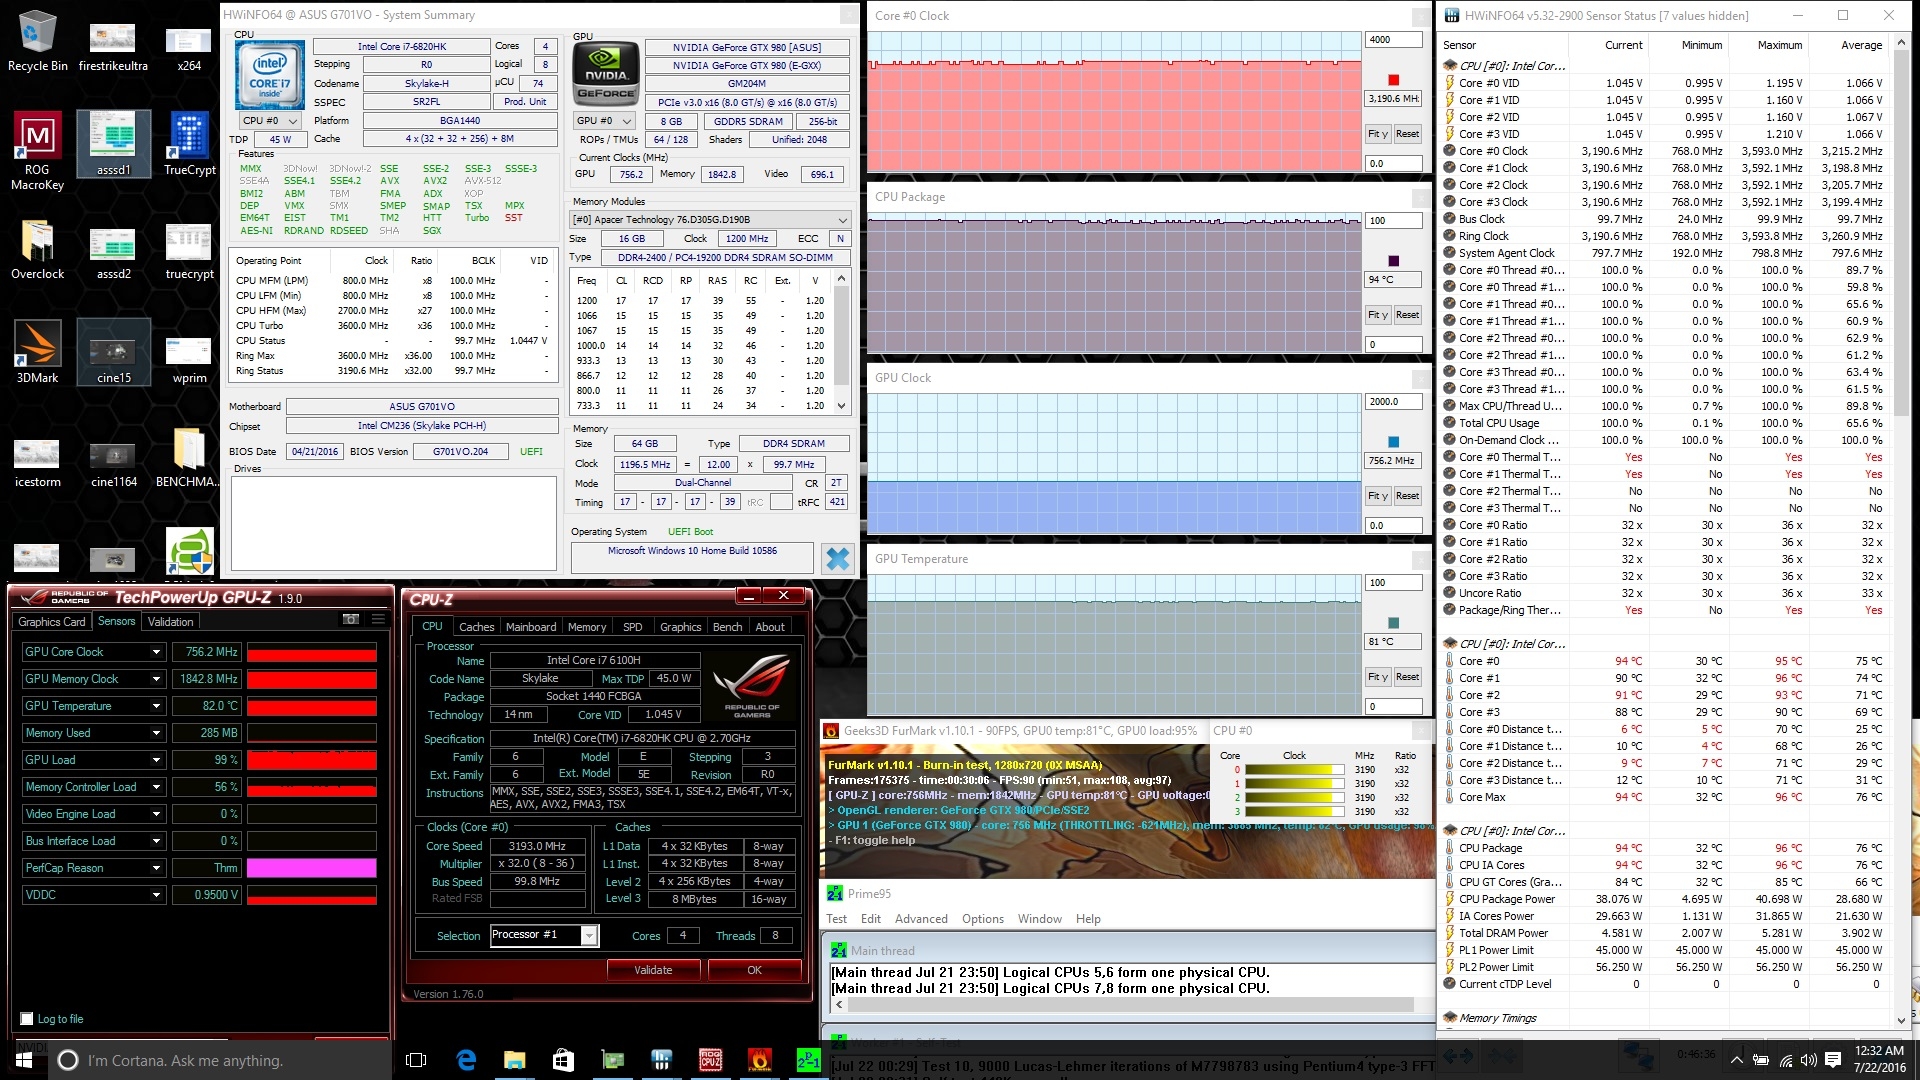Viewport: 1920px width, 1080px height.
Task: Click Fit y in GPU Temperature graph
Action: pyautogui.click(x=1378, y=677)
